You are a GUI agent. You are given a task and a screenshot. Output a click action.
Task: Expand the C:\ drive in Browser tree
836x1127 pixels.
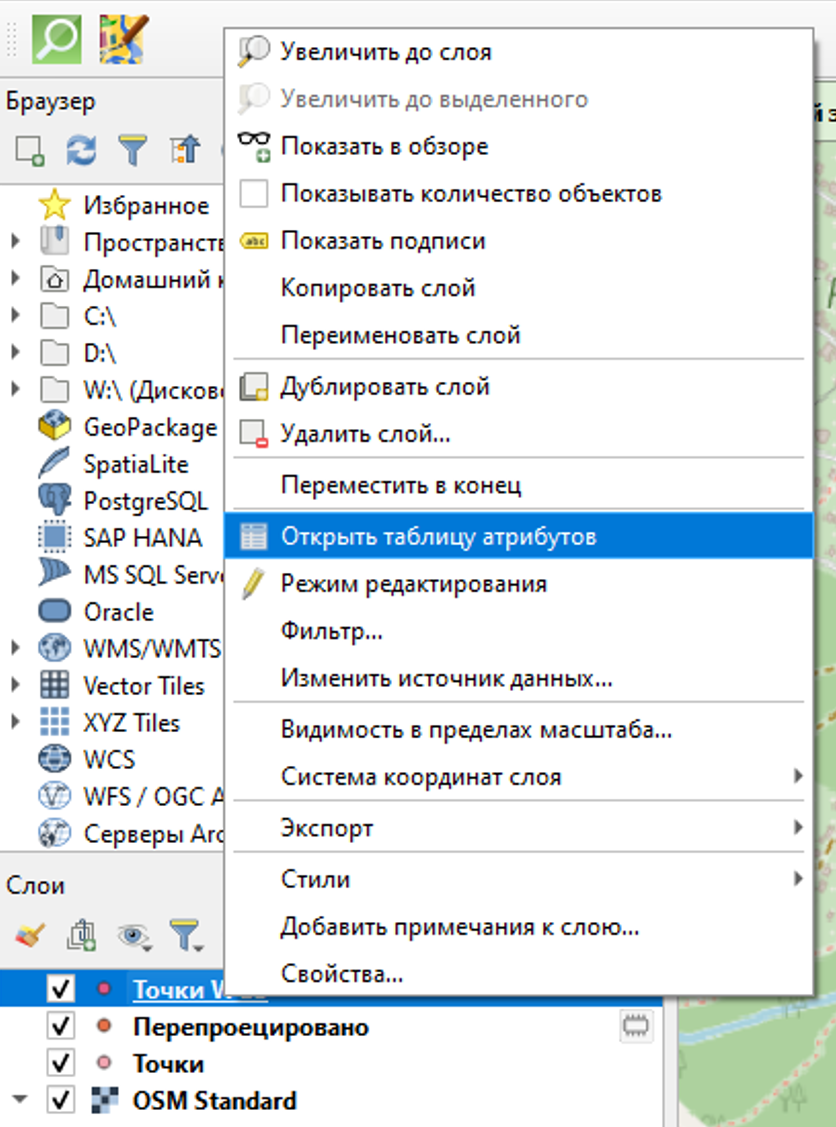click(x=15, y=315)
